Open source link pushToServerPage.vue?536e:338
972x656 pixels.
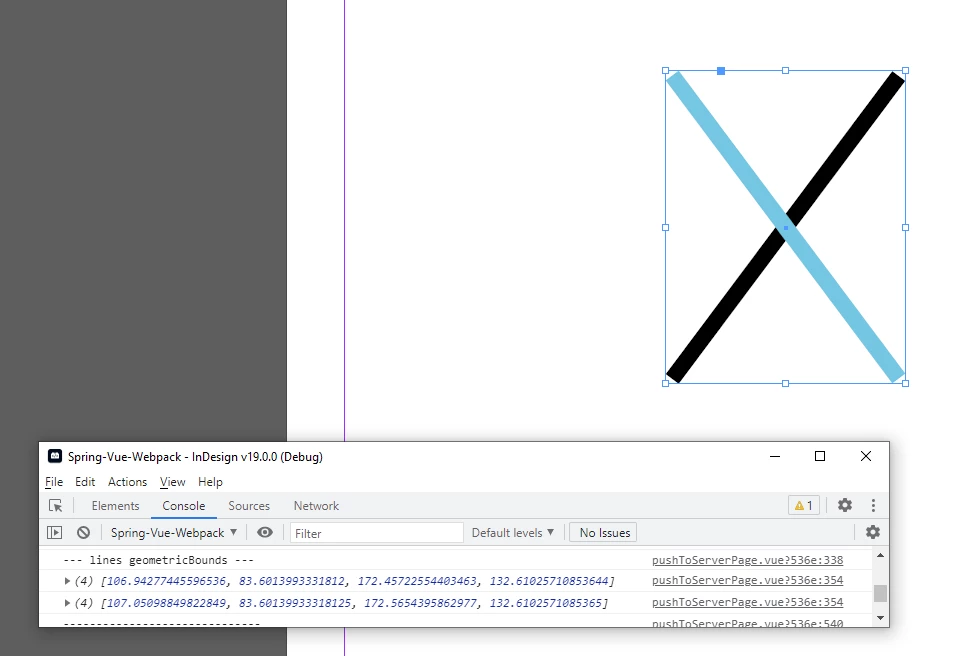click(748, 560)
